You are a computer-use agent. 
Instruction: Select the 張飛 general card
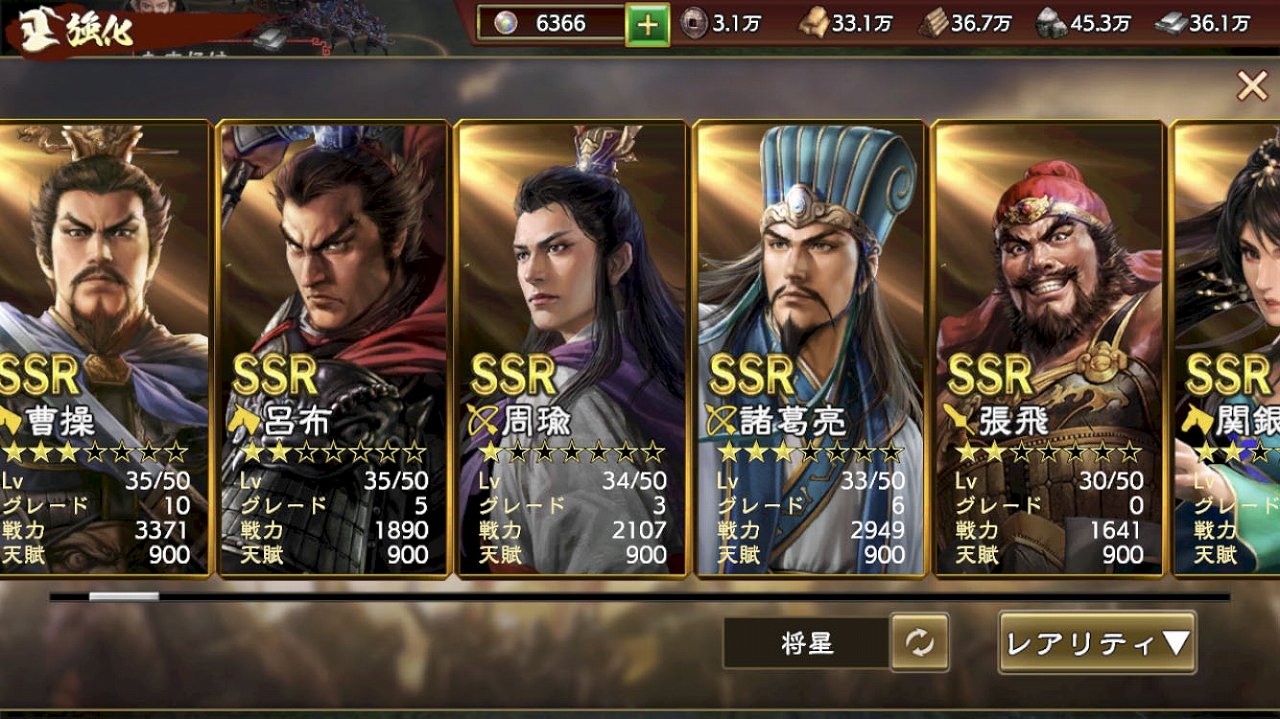(x=1049, y=348)
